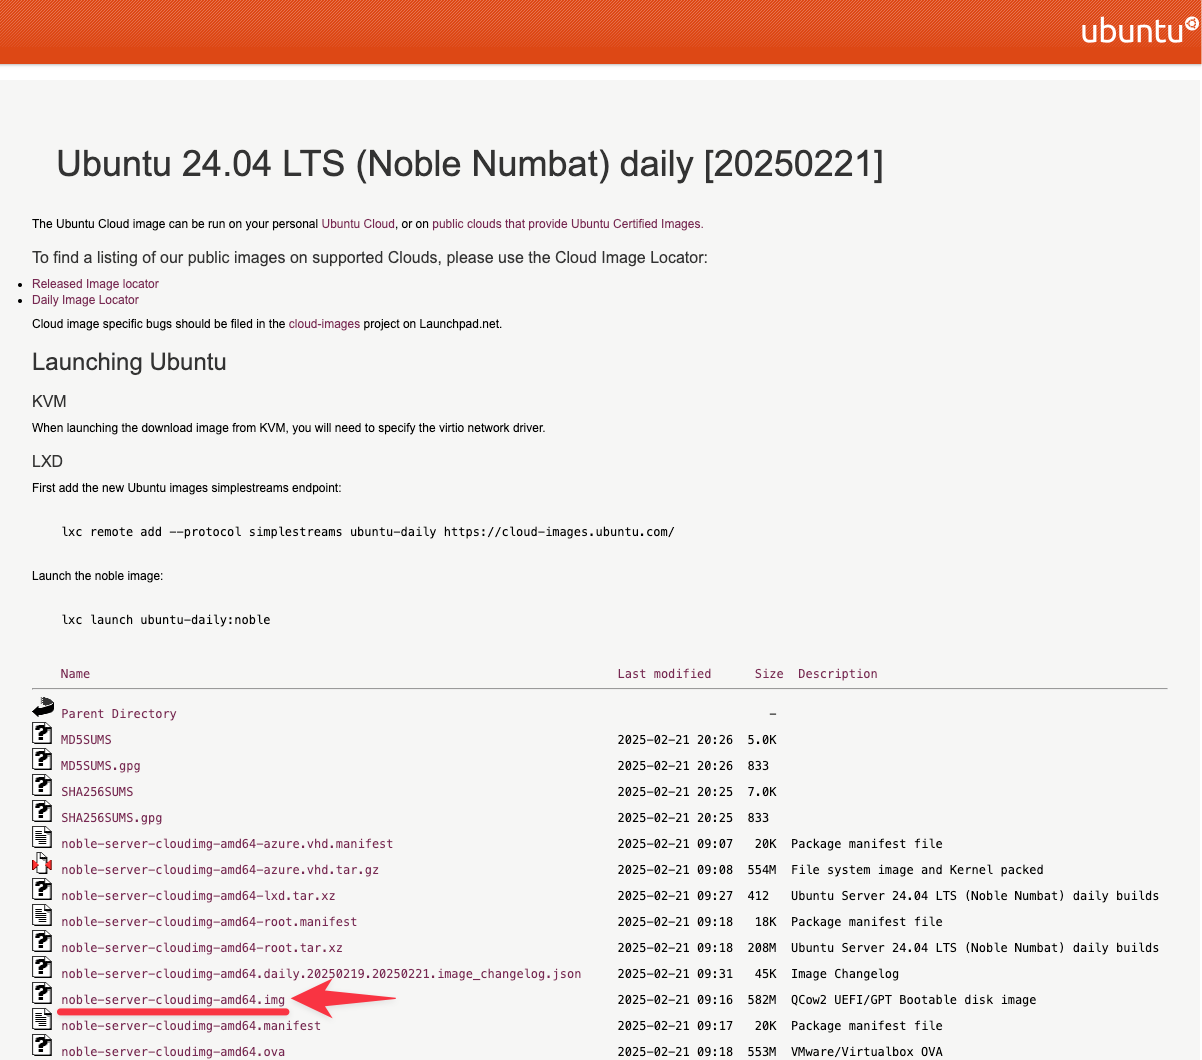Screen dimensions: 1202x1060
Task: Sort listing by Description column
Action: coord(838,674)
